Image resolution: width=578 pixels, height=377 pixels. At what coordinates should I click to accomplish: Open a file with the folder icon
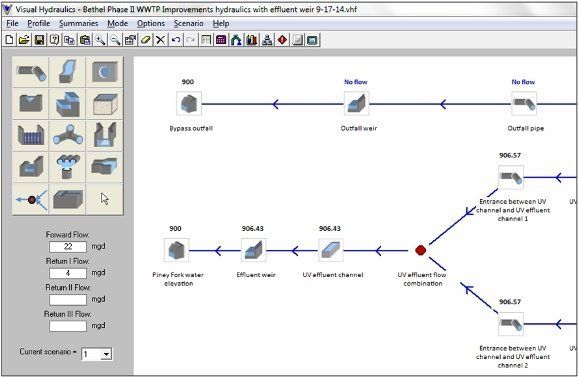tap(24, 40)
